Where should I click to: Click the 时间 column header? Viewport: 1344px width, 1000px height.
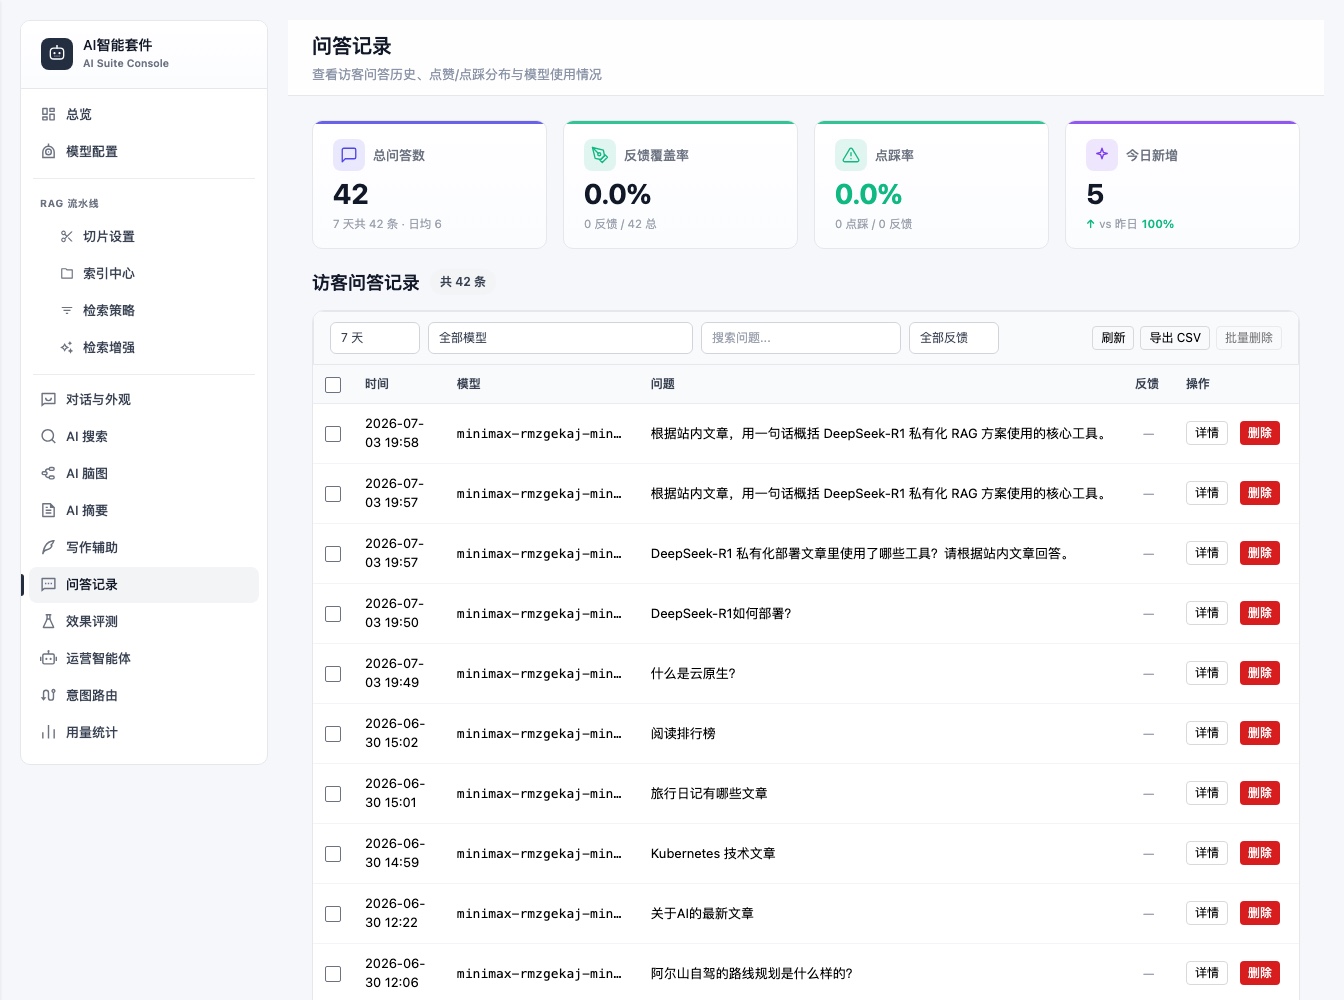pos(377,384)
